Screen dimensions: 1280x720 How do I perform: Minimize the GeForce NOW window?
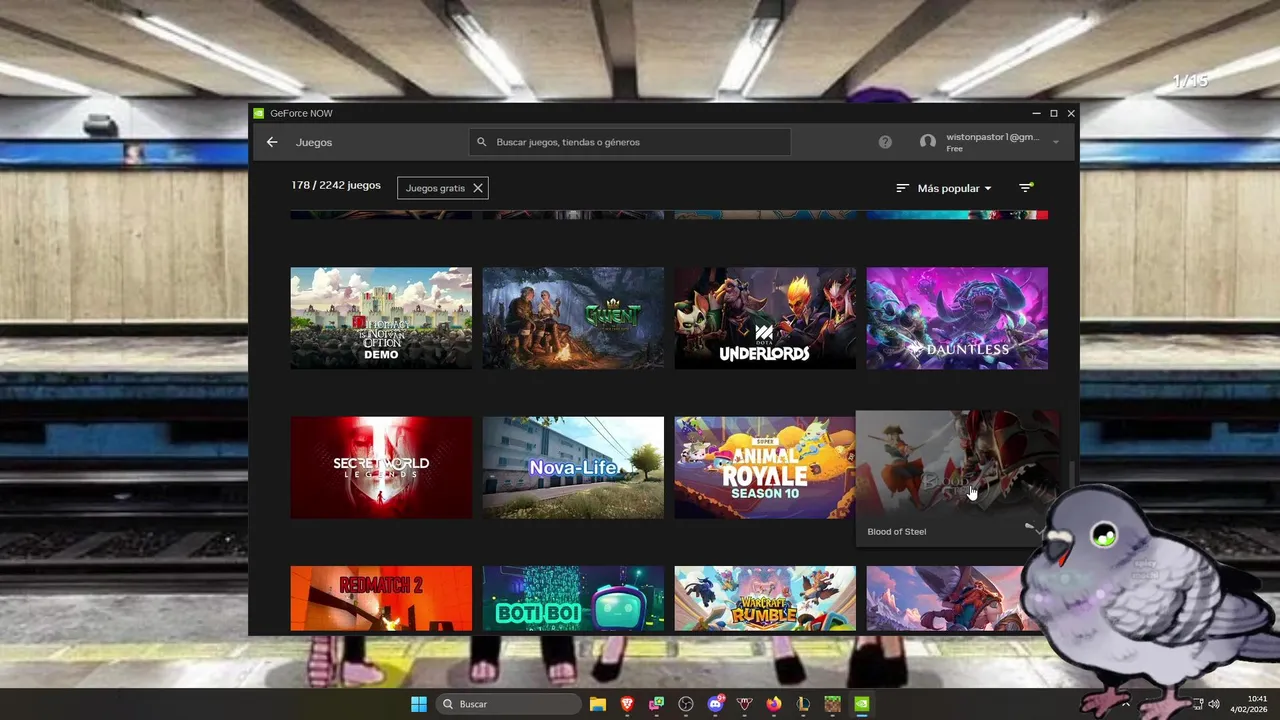[x=1037, y=113]
